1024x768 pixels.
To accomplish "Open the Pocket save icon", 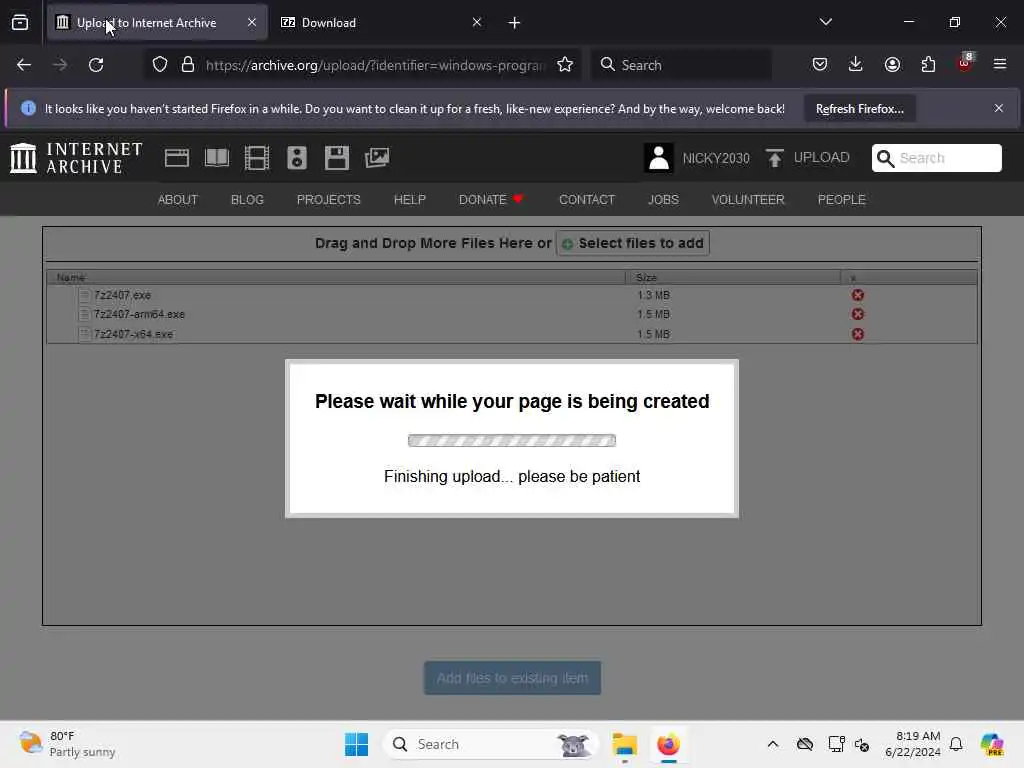I will [x=820, y=65].
